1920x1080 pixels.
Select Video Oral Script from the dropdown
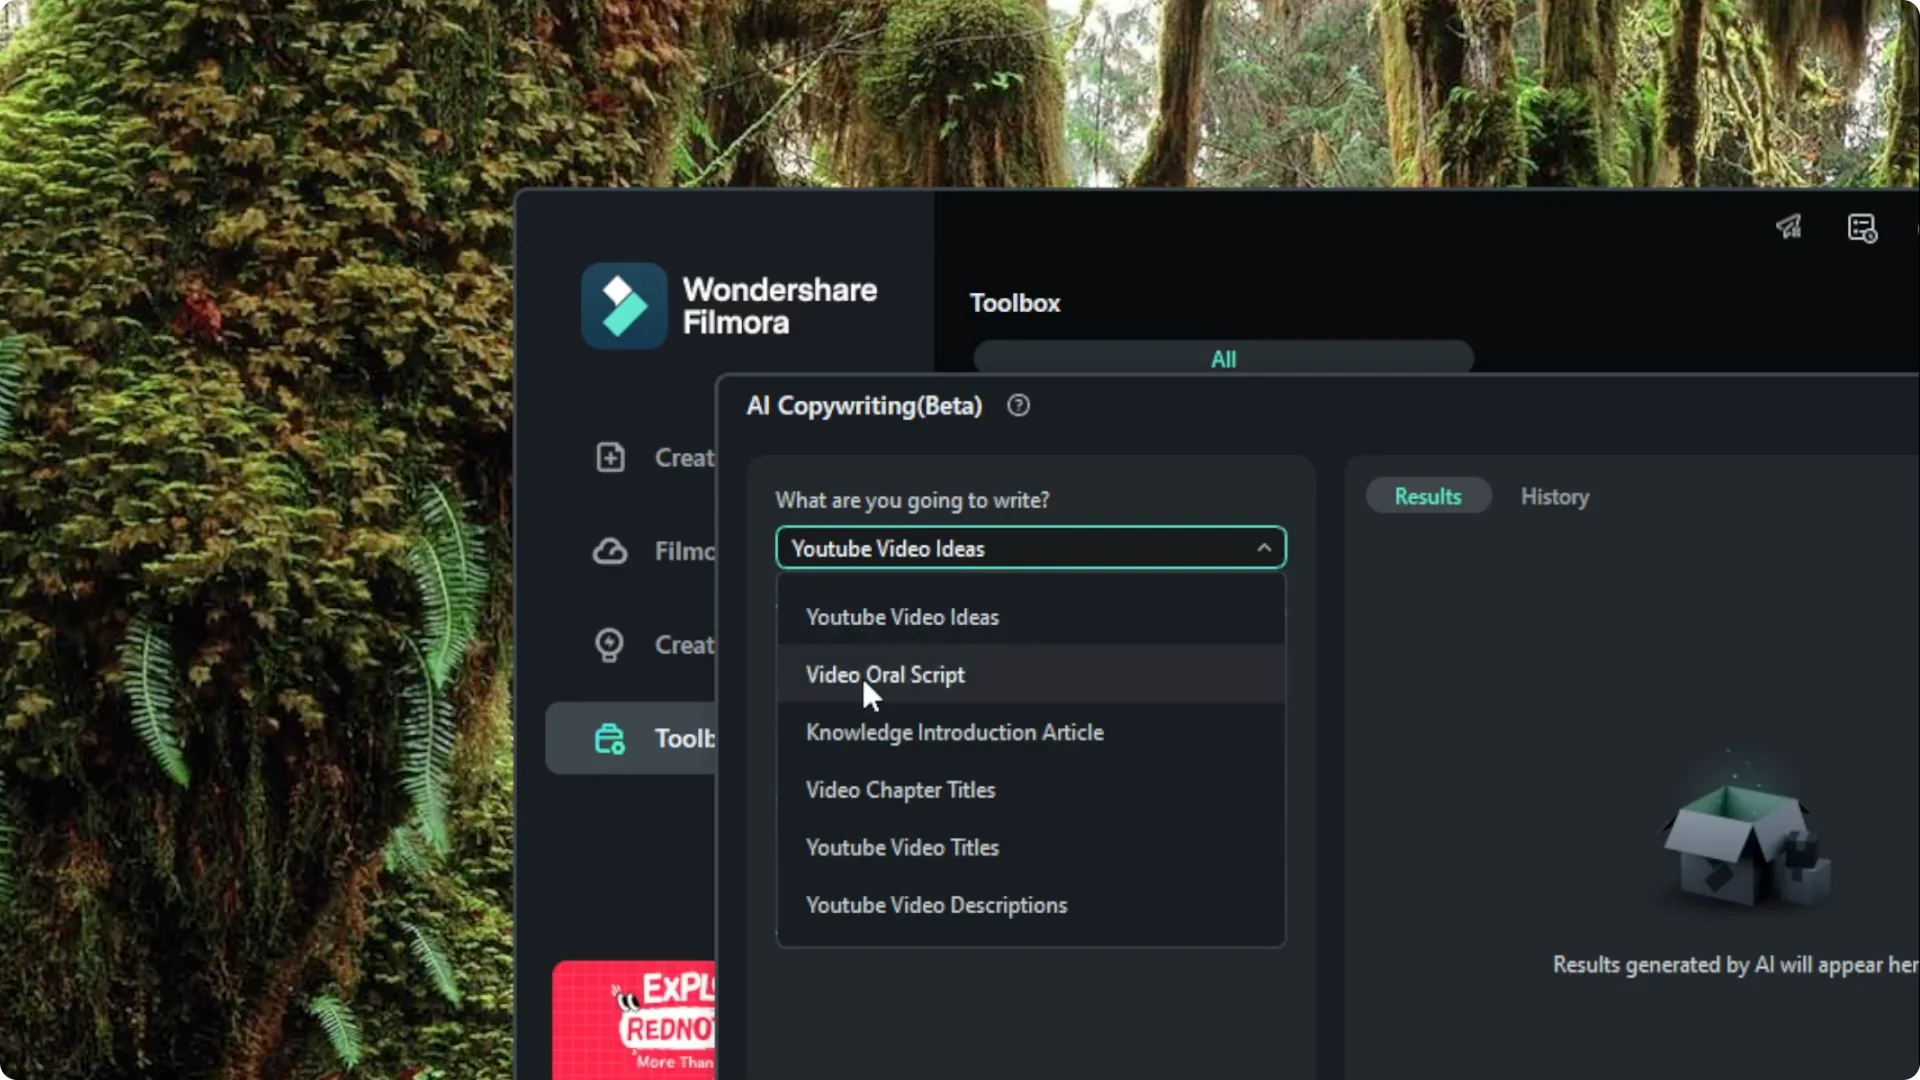(885, 675)
